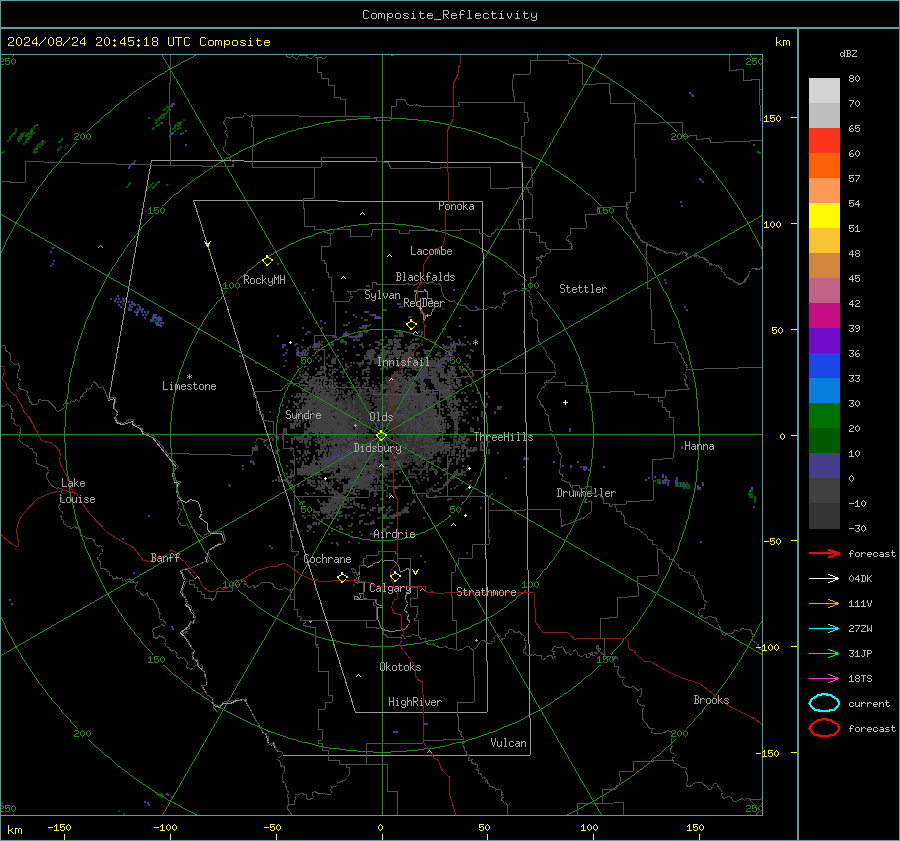The width and height of the screenshot is (900, 841).
Task: Click the Innisfail town label
Action: click(403, 362)
